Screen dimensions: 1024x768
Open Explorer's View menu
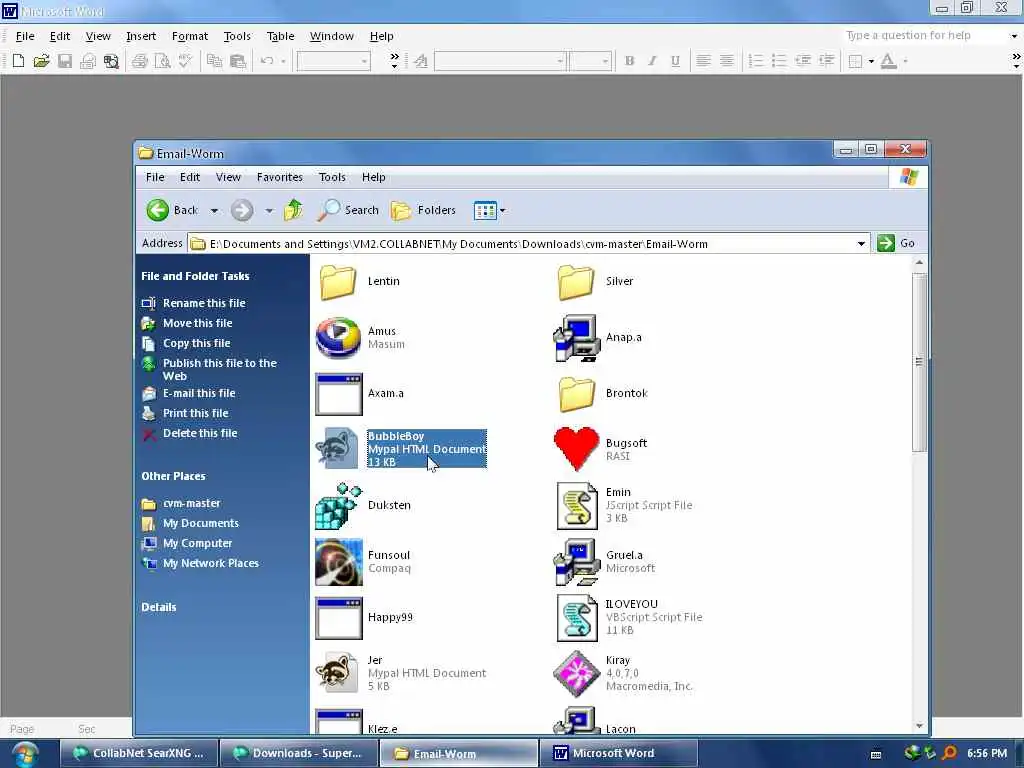(228, 177)
